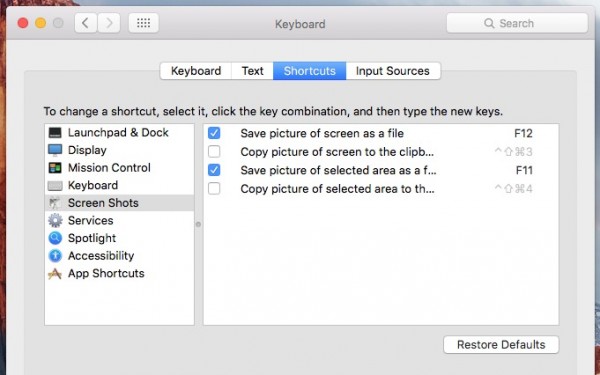
Task: Select "Copy picture of screen to the clipb..." row
Action: click(381, 152)
